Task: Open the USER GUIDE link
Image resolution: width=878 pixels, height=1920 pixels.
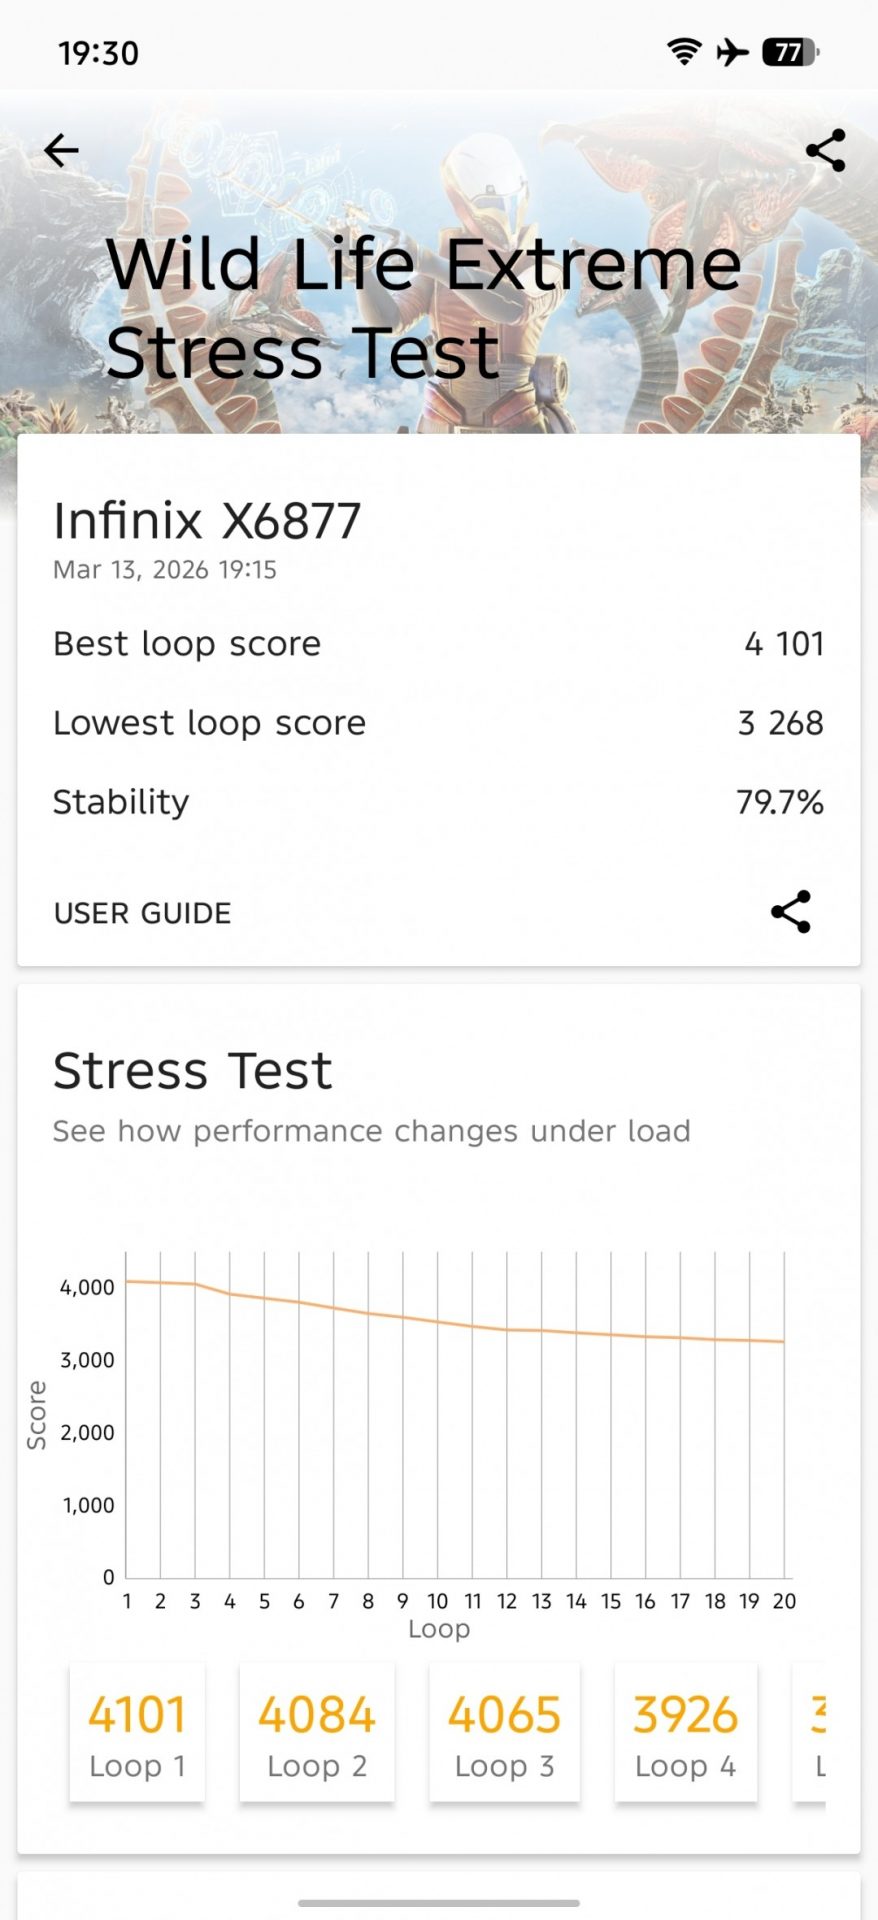Action: pos(142,913)
